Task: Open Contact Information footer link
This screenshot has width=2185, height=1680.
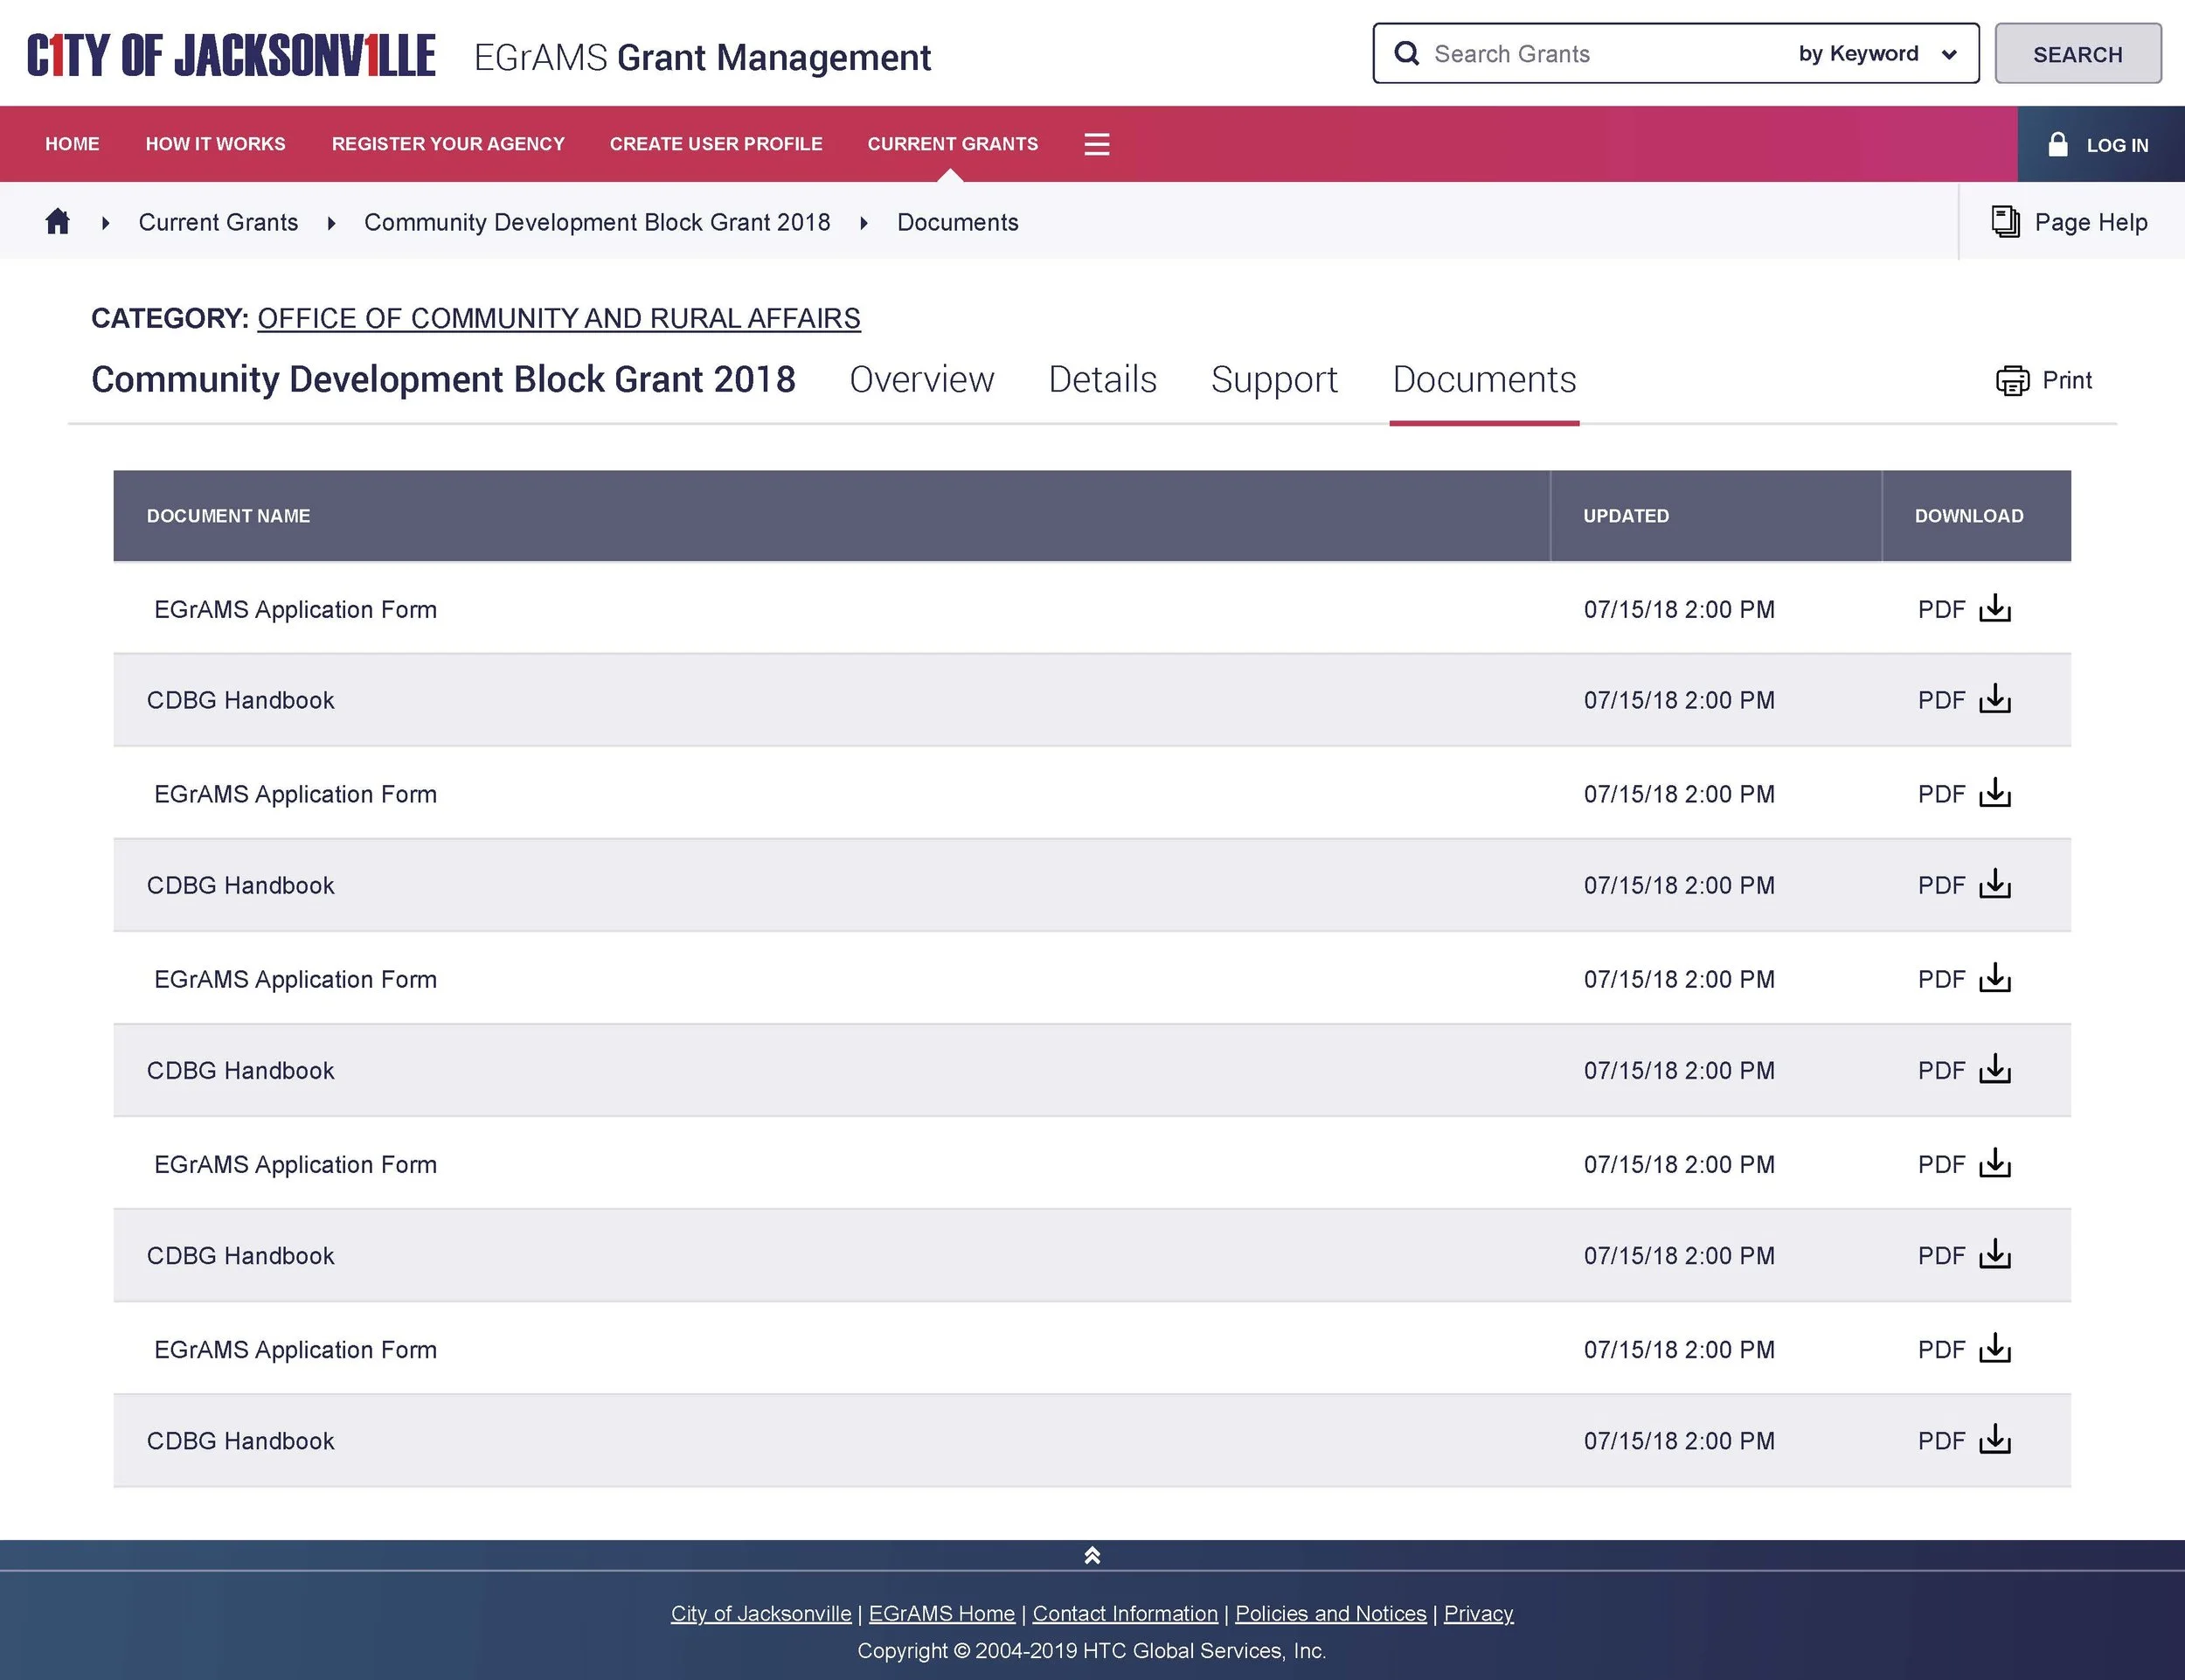Action: point(1124,1613)
